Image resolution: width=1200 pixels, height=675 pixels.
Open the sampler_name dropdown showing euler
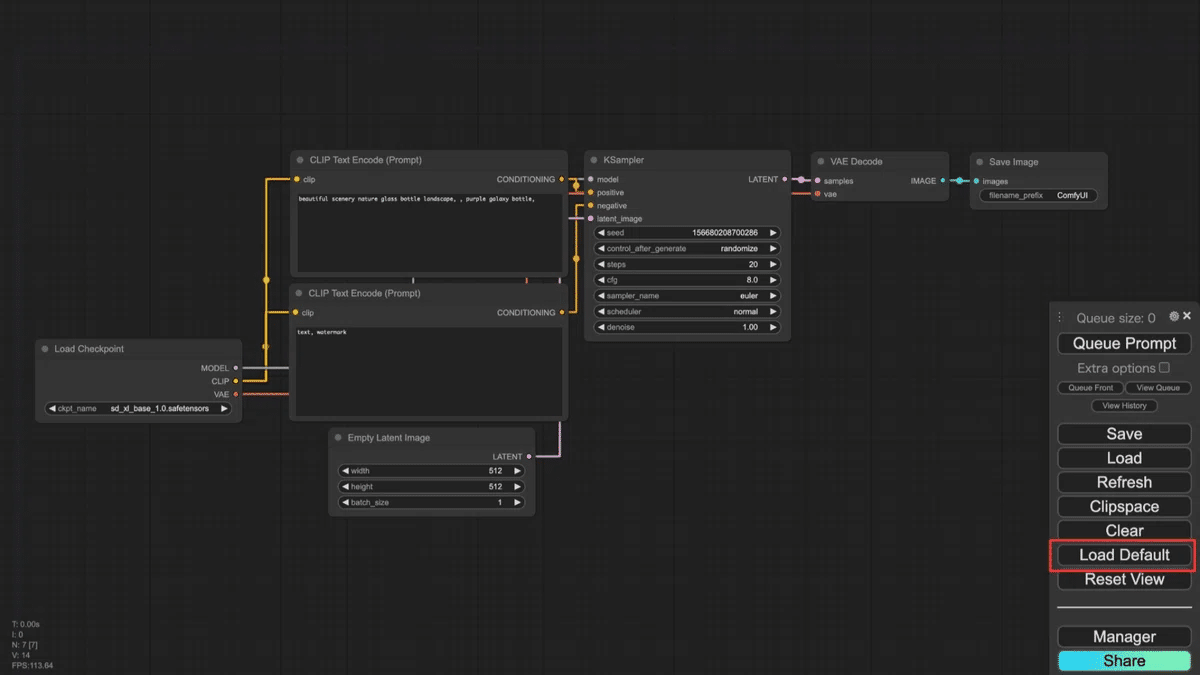687,296
